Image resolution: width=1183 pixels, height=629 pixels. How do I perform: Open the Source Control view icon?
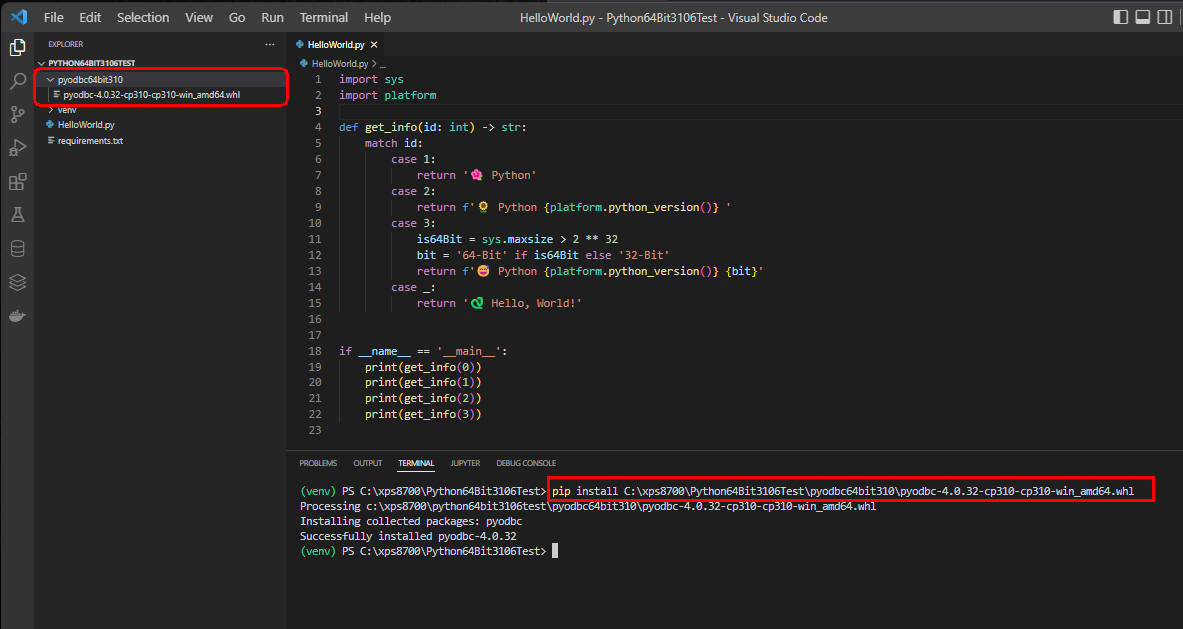pos(17,115)
